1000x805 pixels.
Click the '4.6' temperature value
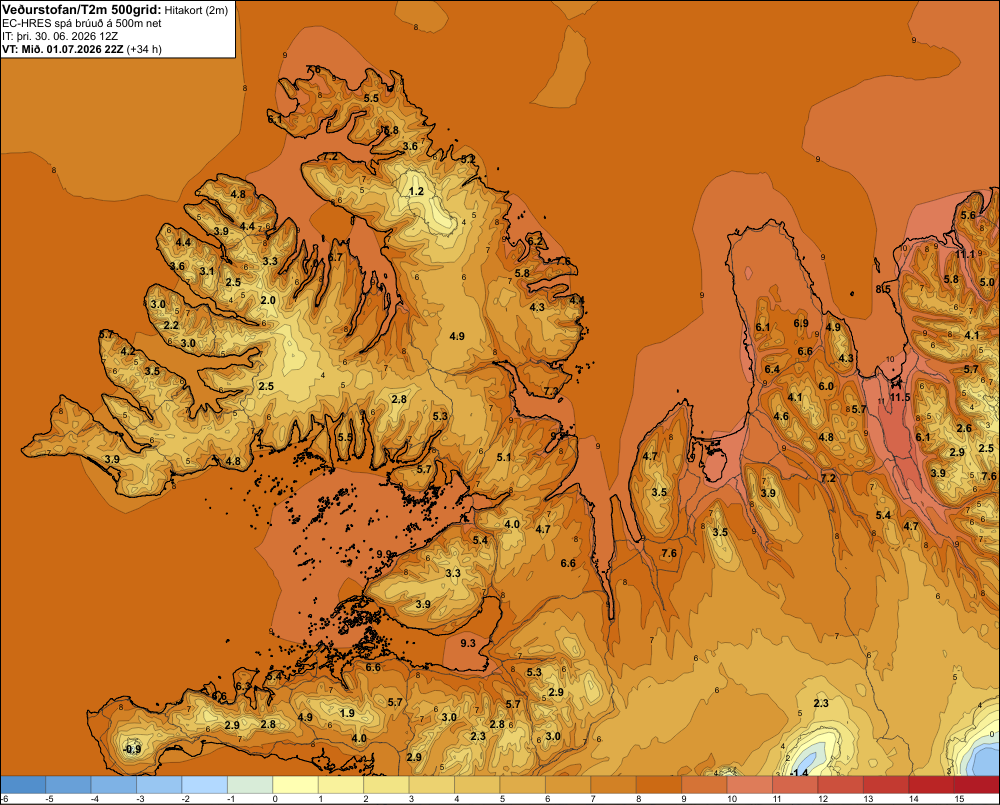click(x=781, y=417)
